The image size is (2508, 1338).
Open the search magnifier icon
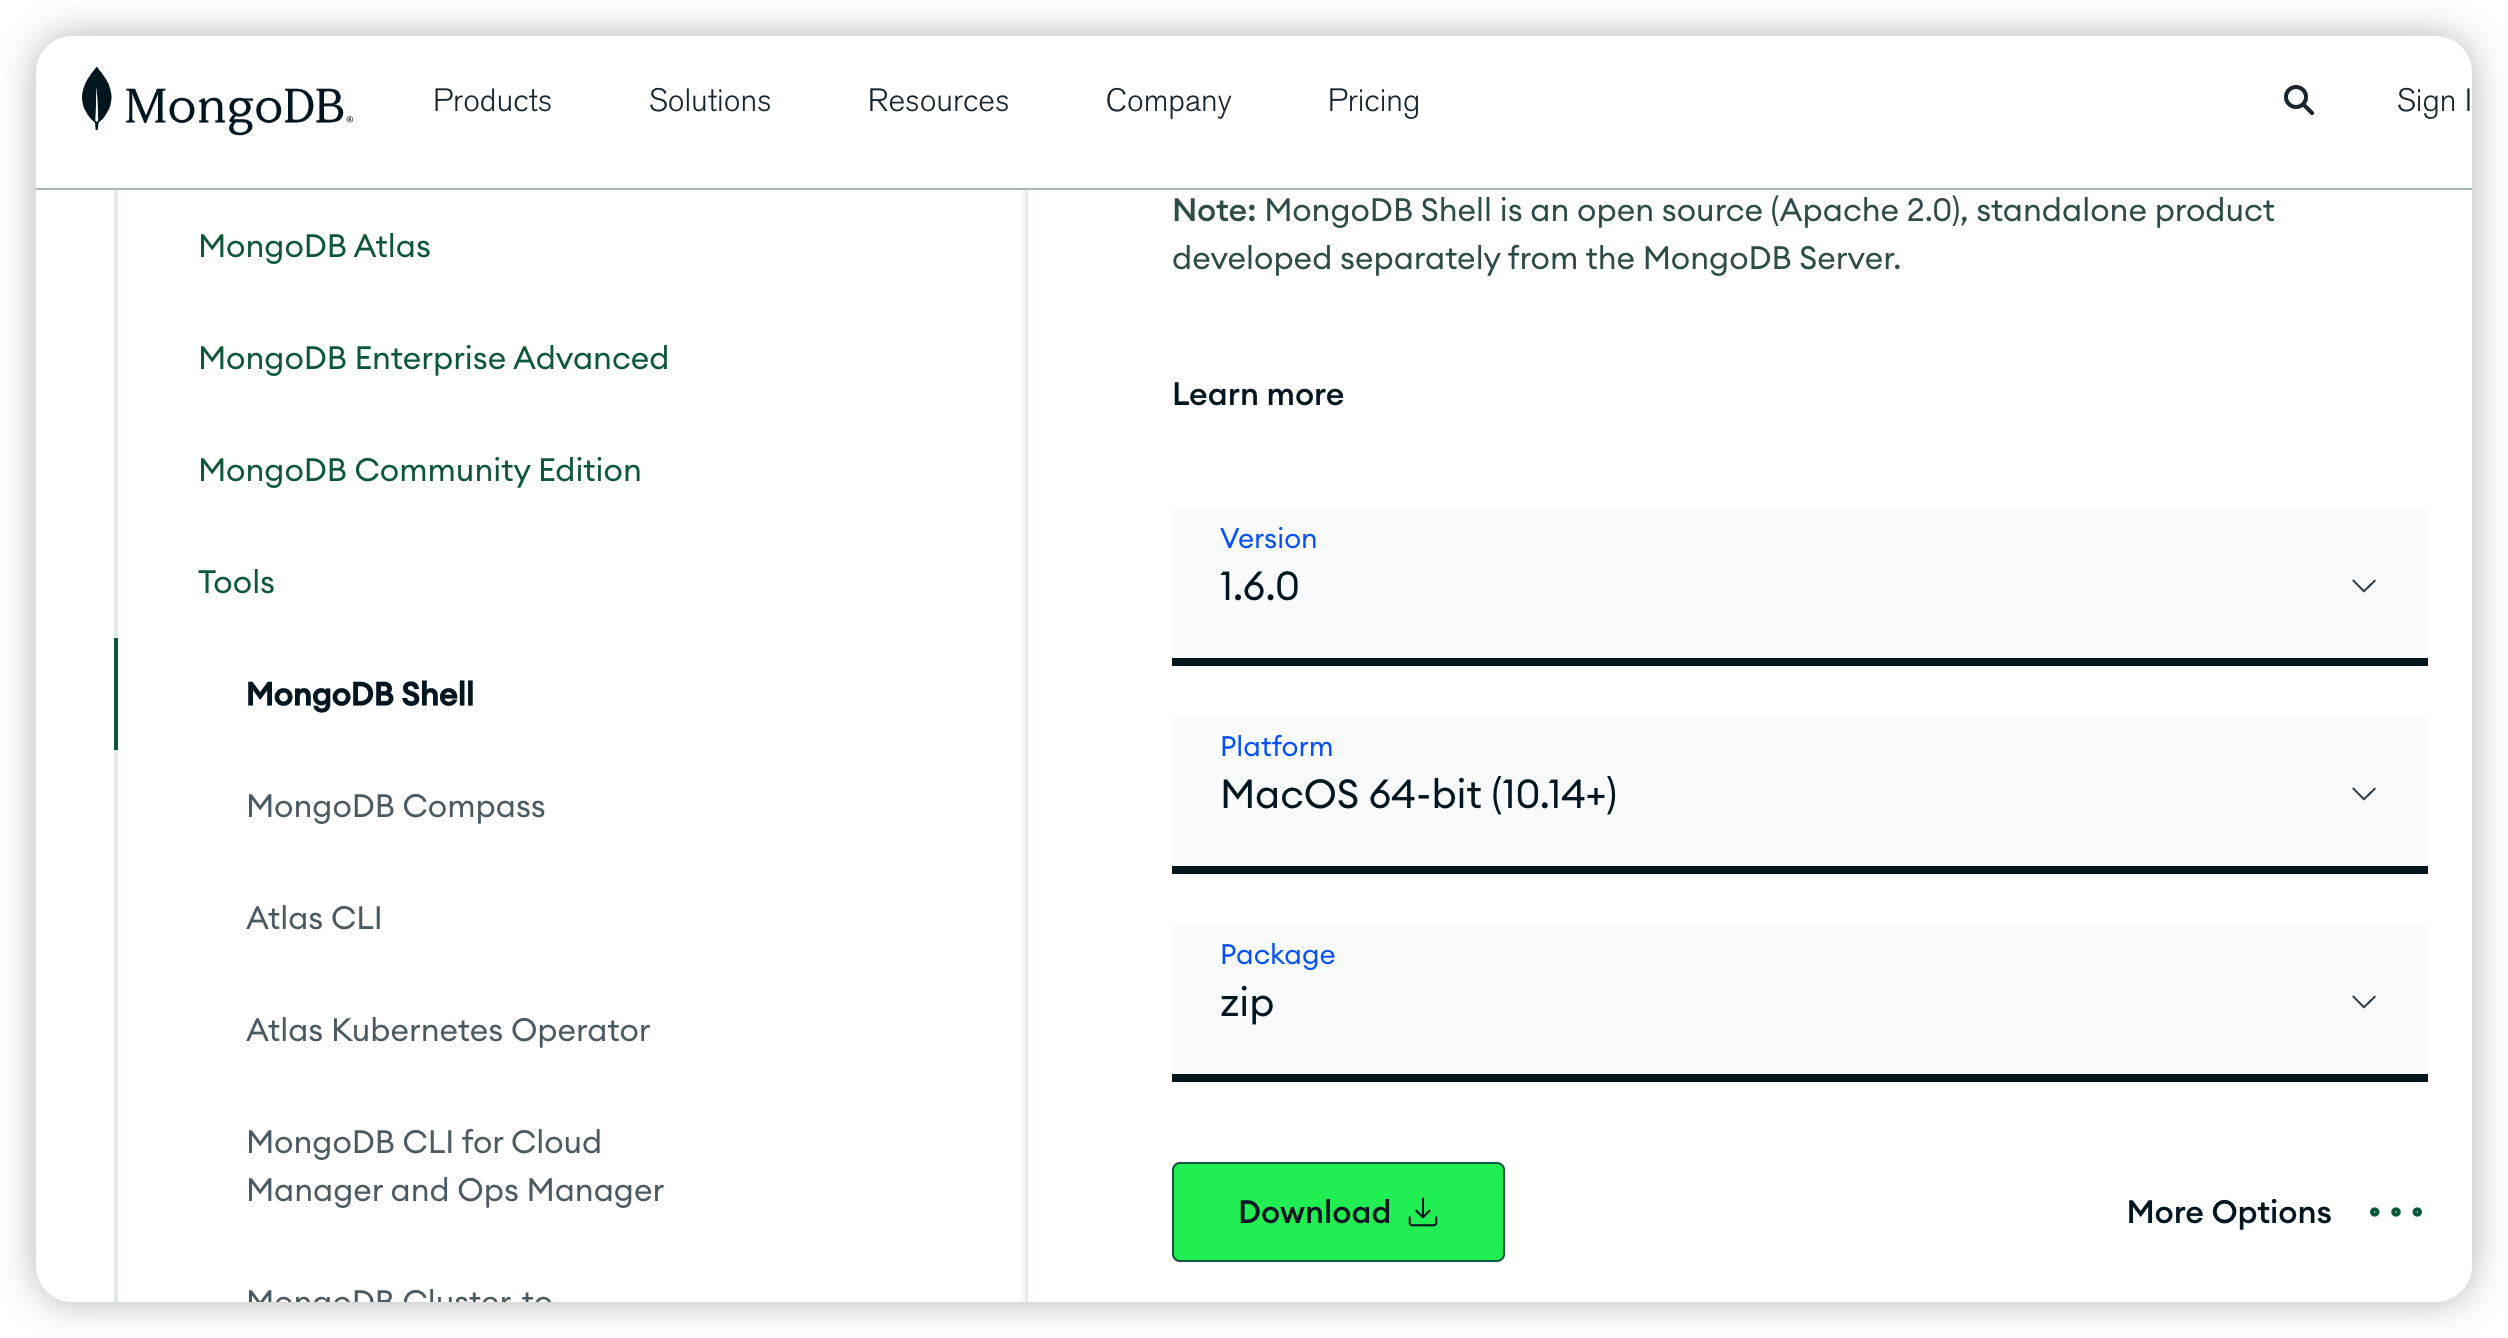pyautogui.click(x=2298, y=100)
